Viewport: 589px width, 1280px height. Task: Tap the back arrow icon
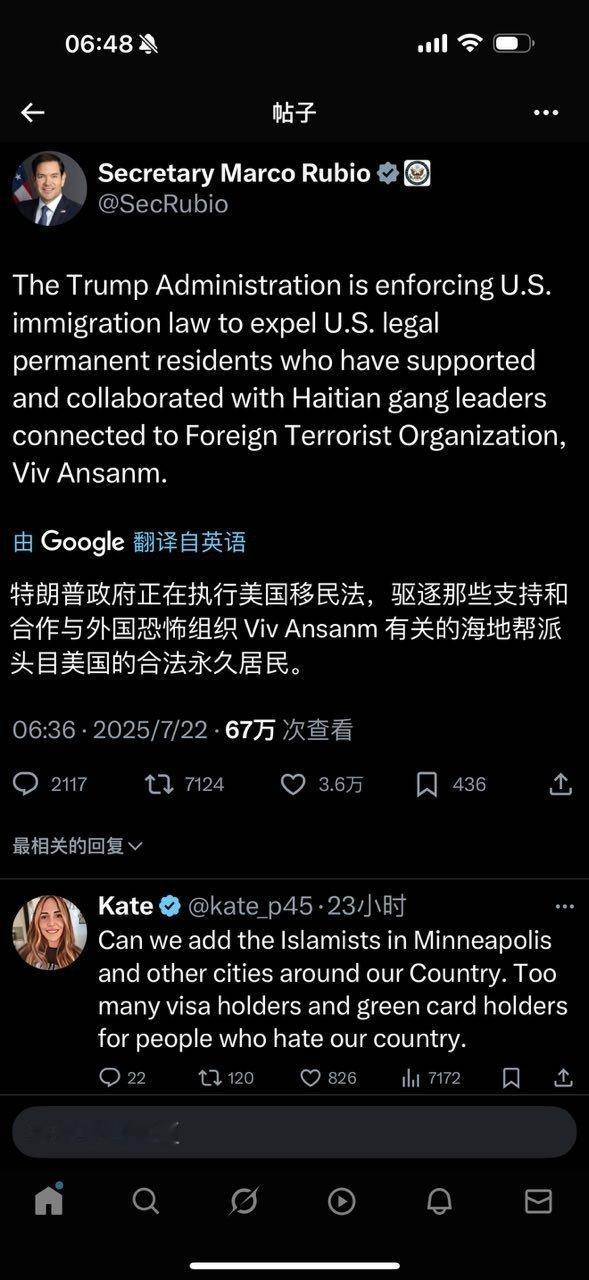click(33, 112)
